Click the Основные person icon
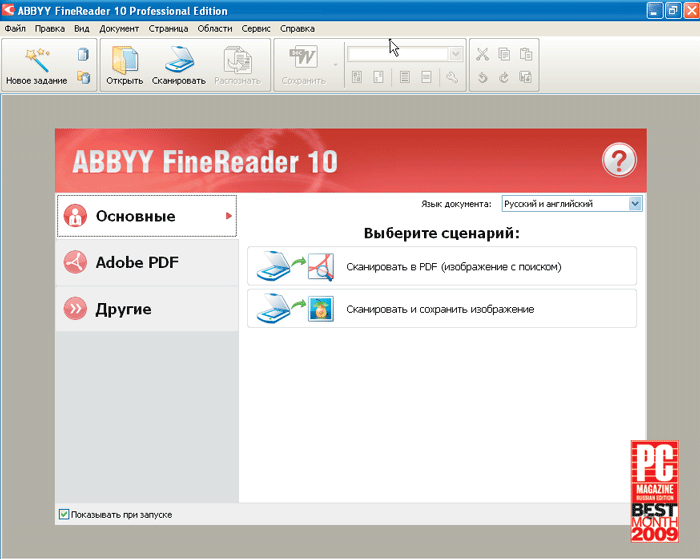Viewport: 700px width, 559px height. tap(75, 216)
